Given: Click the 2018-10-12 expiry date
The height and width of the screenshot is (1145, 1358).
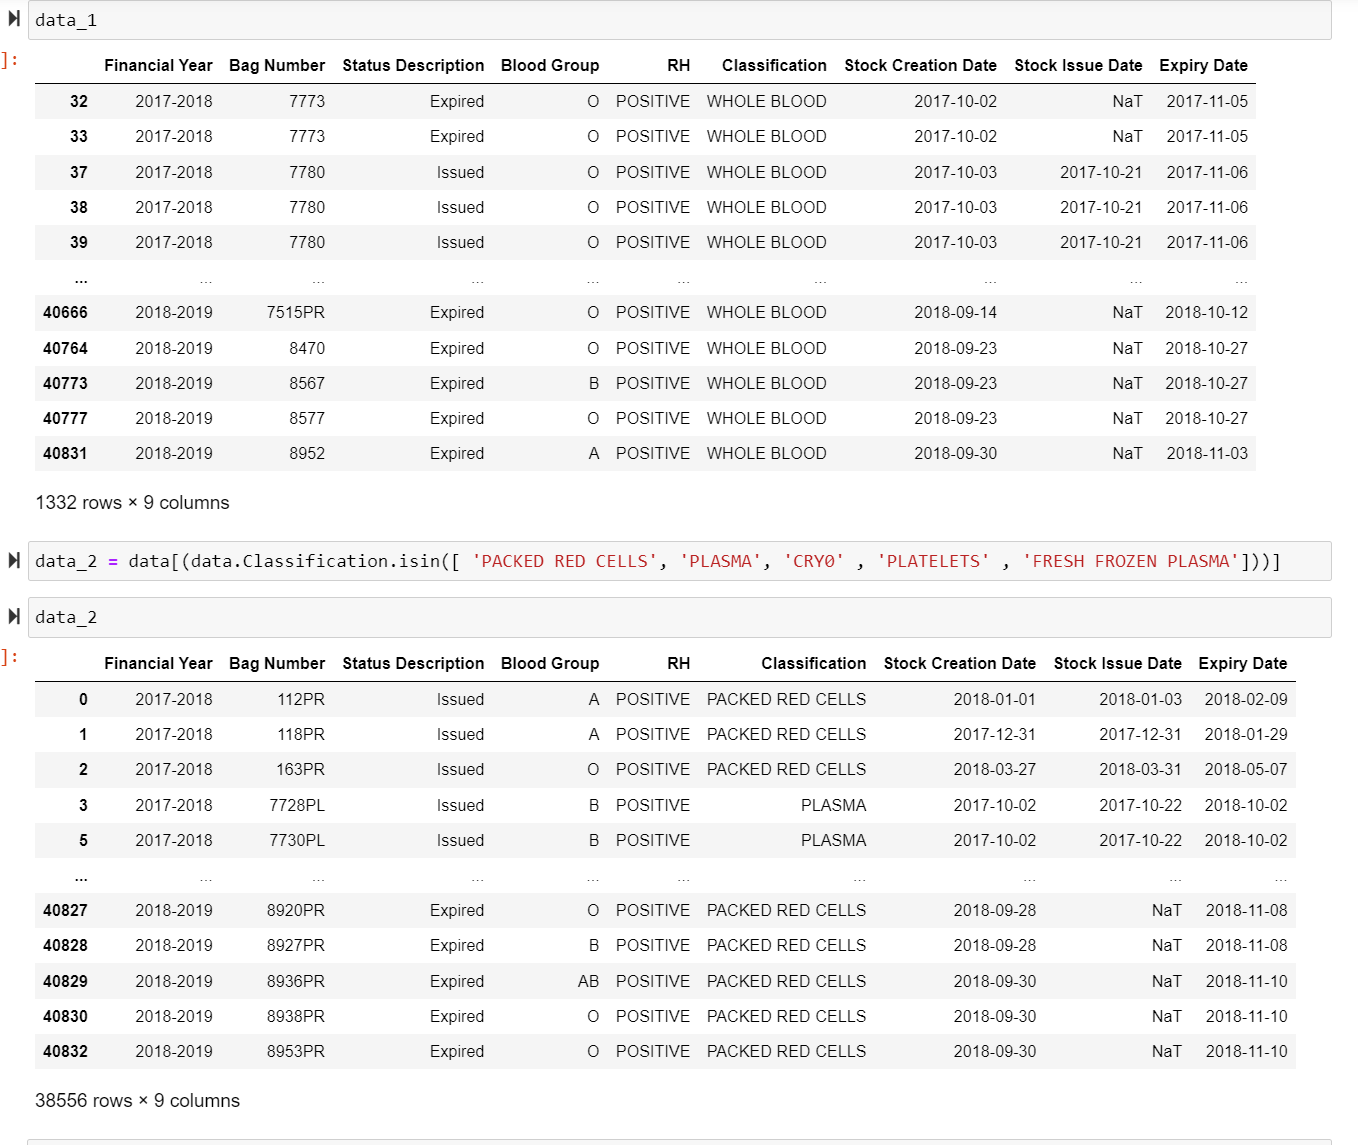Looking at the screenshot, I should (1206, 312).
